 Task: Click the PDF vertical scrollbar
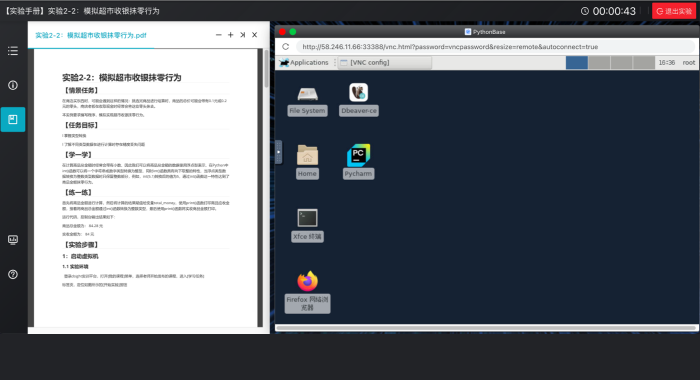[x=267, y=68]
